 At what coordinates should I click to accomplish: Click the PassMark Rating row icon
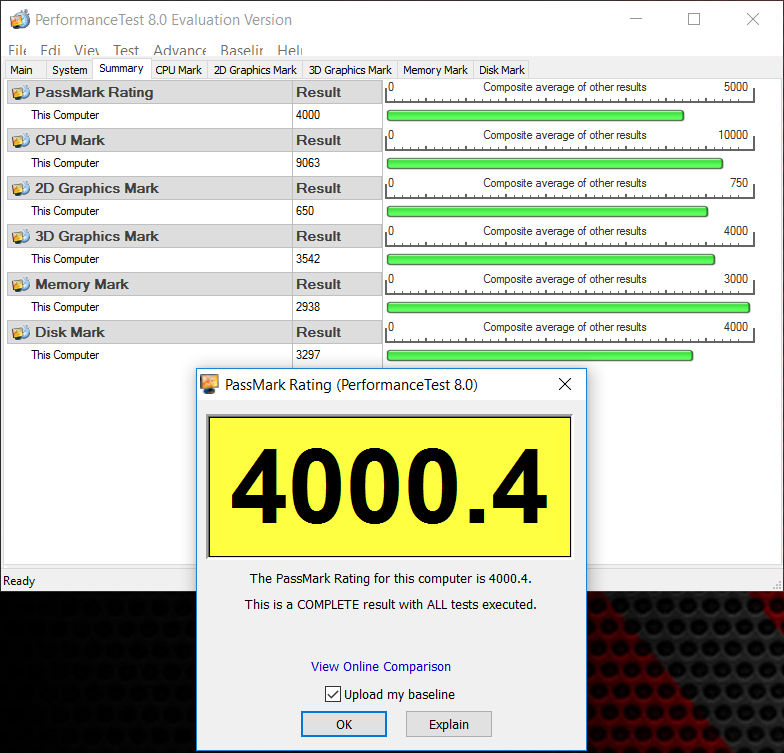pos(20,92)
